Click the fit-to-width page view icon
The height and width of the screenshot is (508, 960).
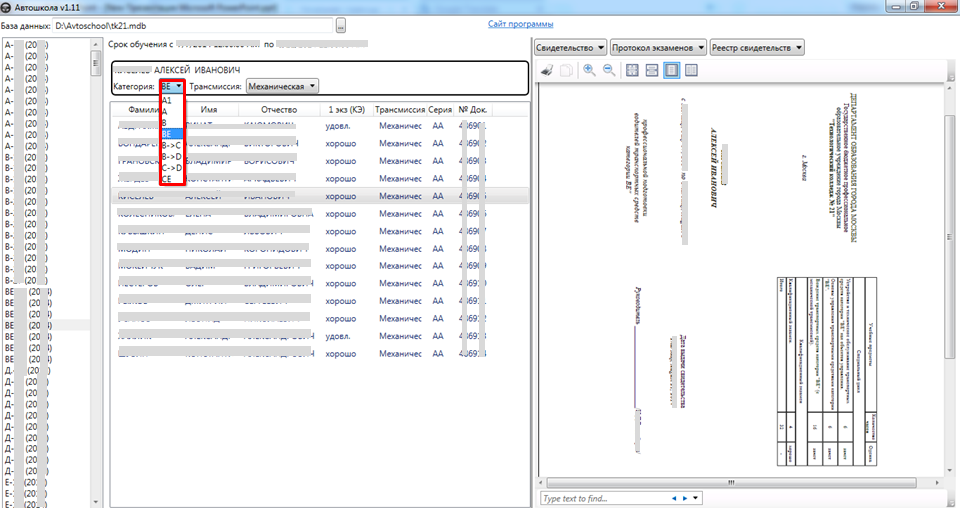click(x=651, y=71)
